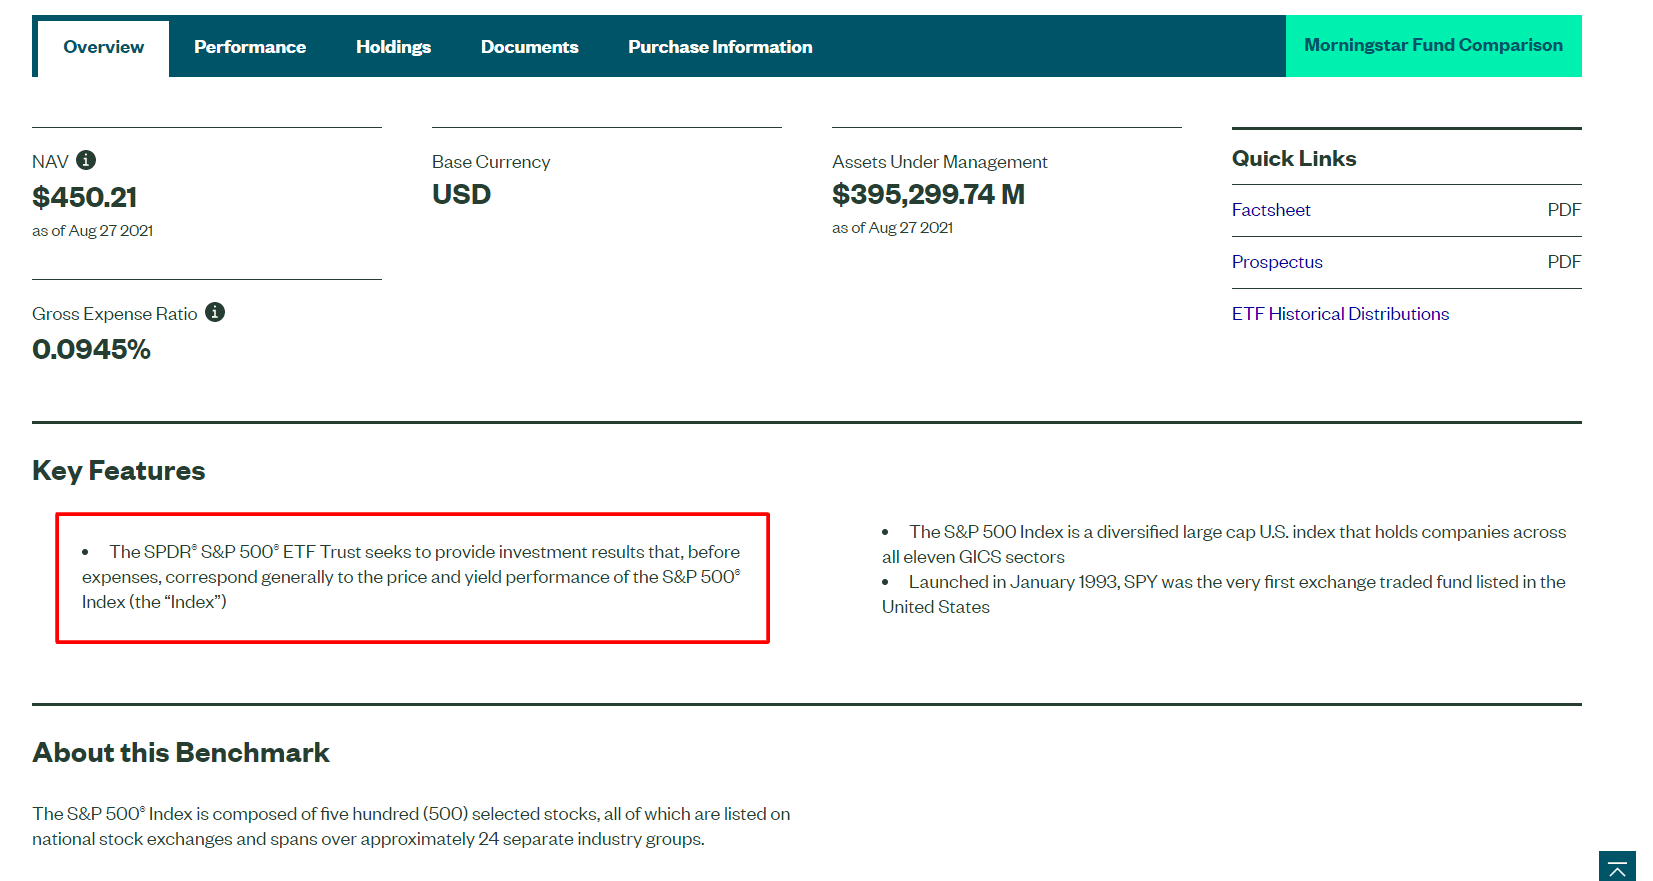Click the NAV value $450.21
Image resolution: width=1653 pixels, height=881 pixels.
84,197
